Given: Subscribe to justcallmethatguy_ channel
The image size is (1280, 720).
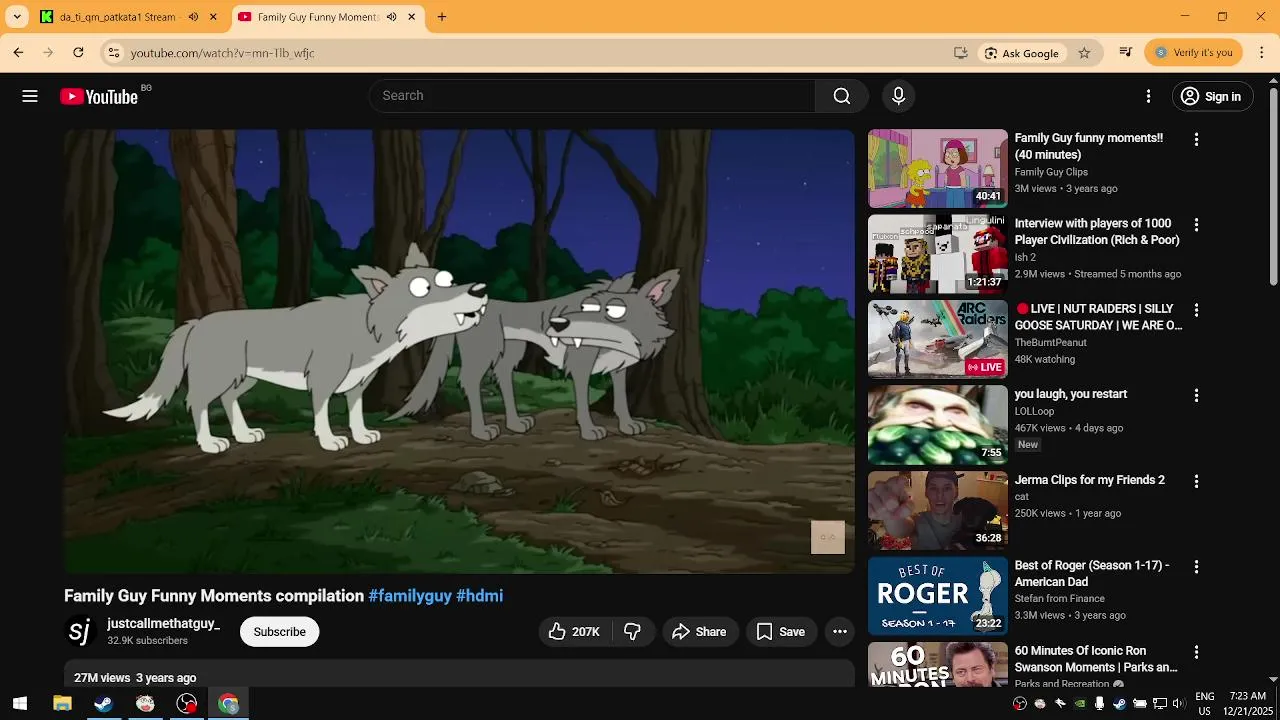Looking at the screenshot, I should (279, 632).
